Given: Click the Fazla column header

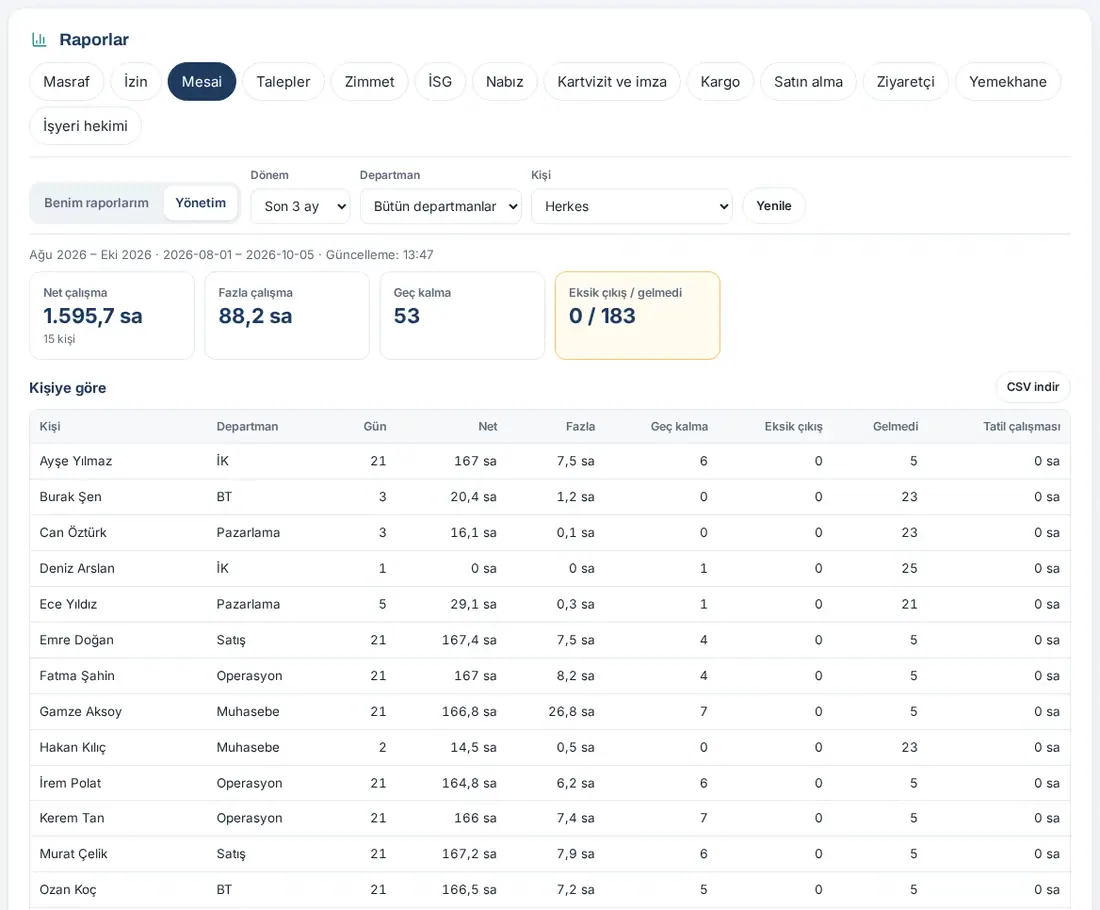Looking at the screenshot, I should click(x=580, y=427).
